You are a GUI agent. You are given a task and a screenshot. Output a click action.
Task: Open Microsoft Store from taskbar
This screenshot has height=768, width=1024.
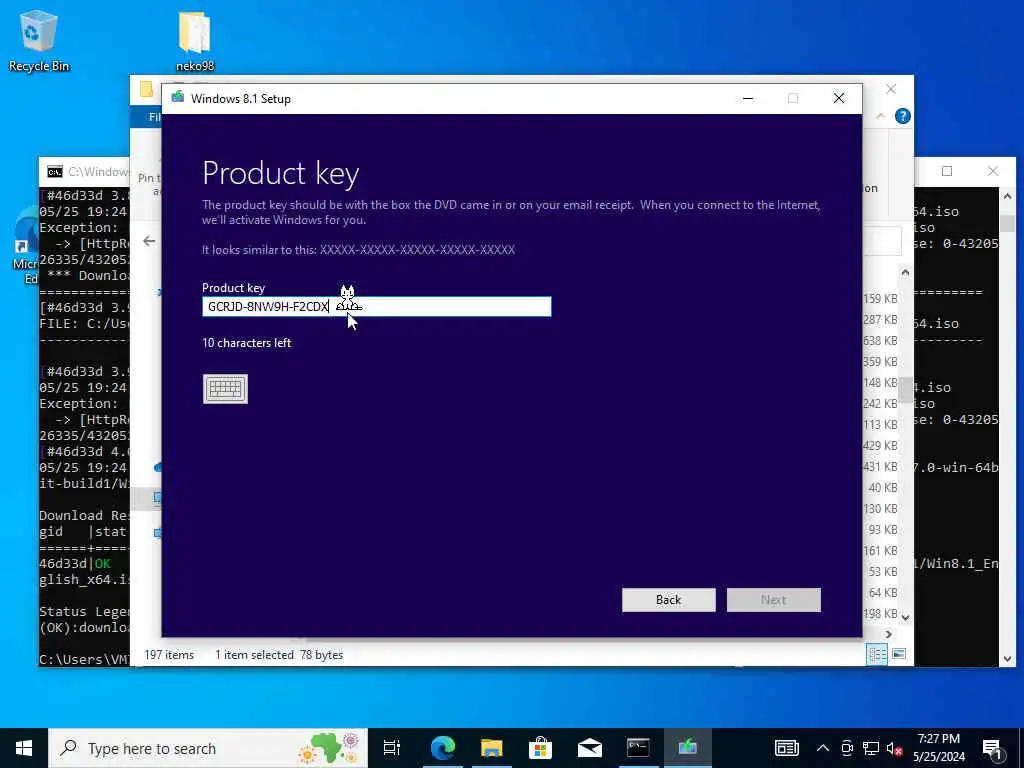pyautogui.click(x=540, y=748)
